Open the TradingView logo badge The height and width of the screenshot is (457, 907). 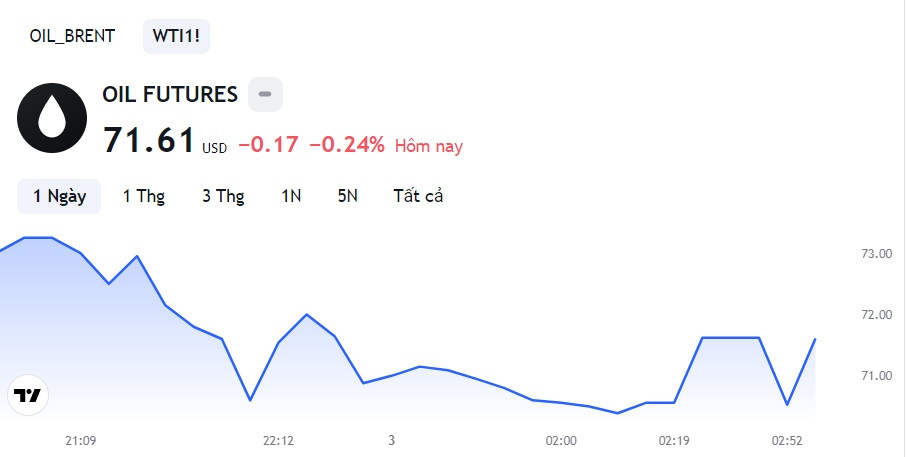pyautogui.click(x=28, y=395)
